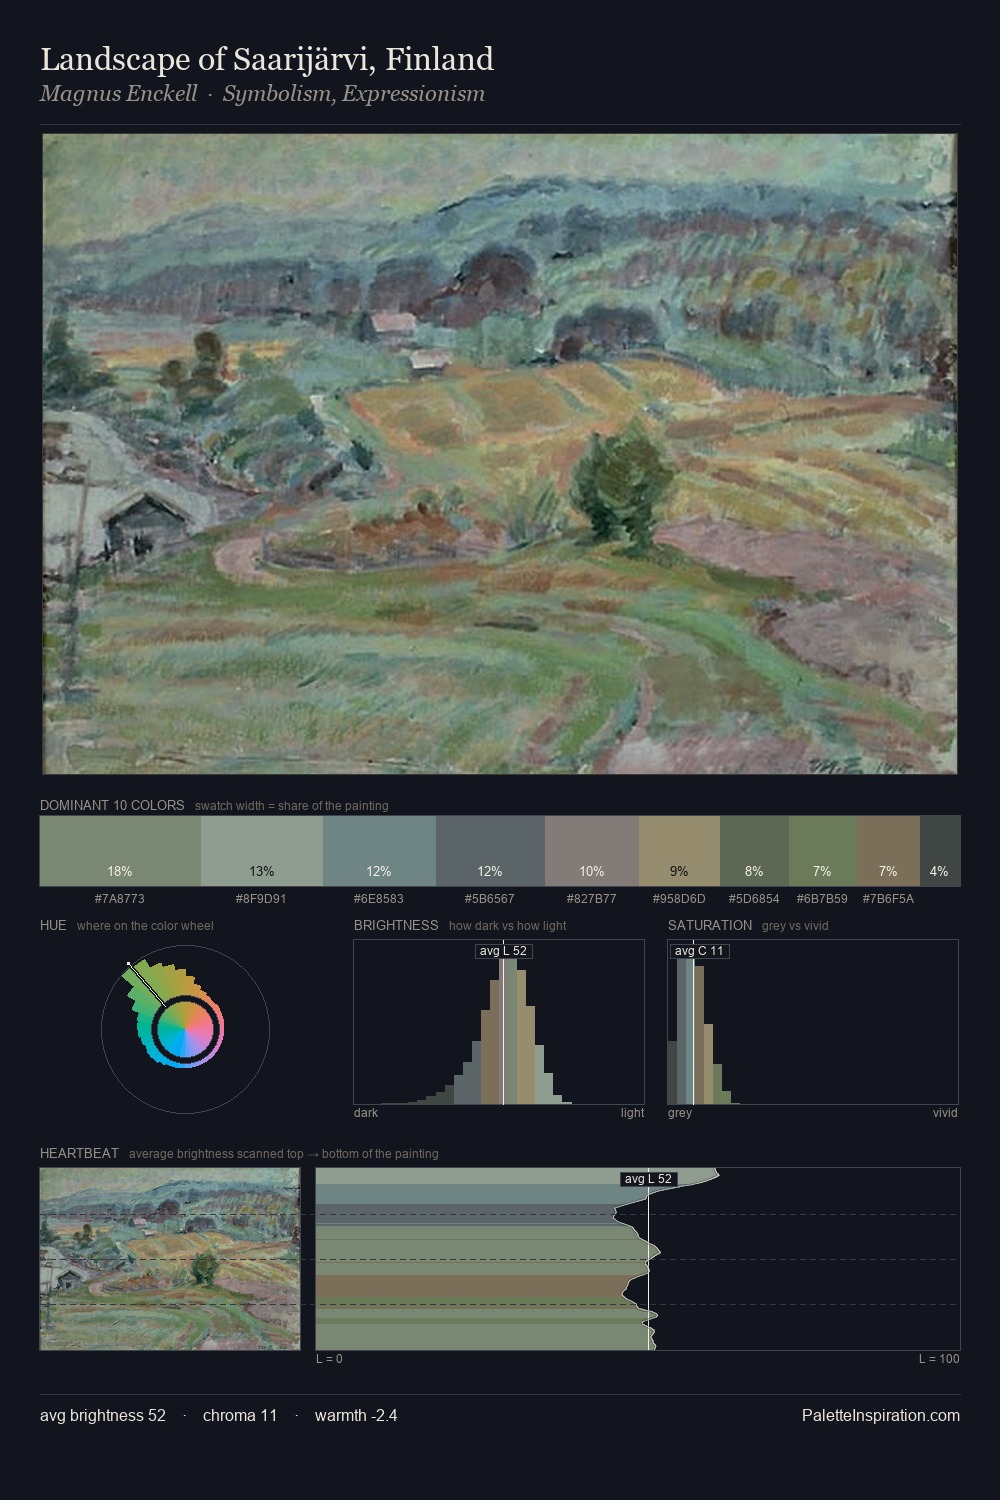The height and width of the screenshot is (1500, 1000).
Task: Click the 'light' axis label
Action: click(633, 1113)
